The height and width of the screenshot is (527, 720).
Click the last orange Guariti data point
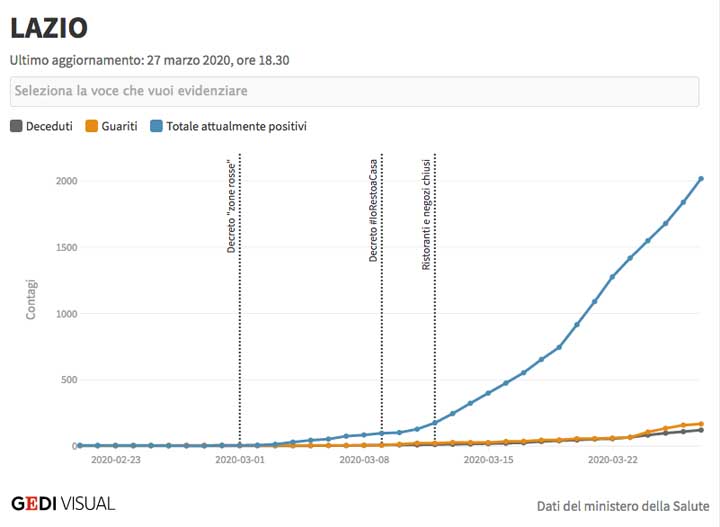701,424
